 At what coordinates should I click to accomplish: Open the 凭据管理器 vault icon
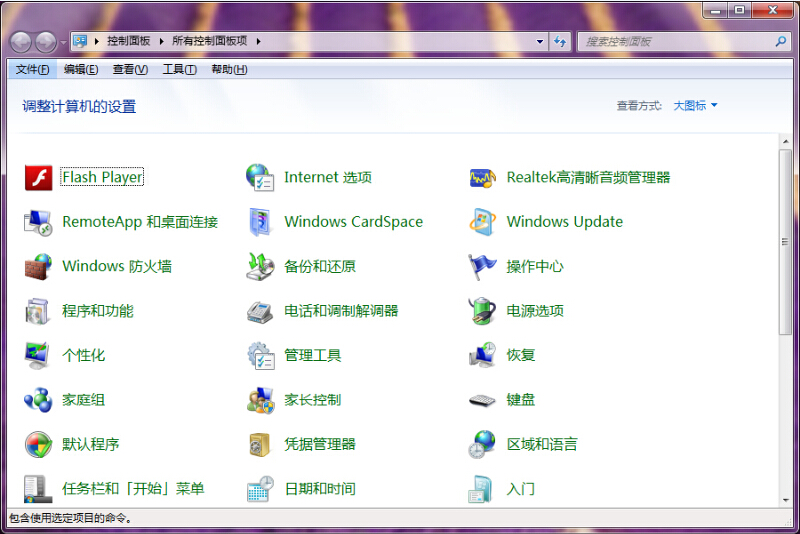(x=260, y=444)
